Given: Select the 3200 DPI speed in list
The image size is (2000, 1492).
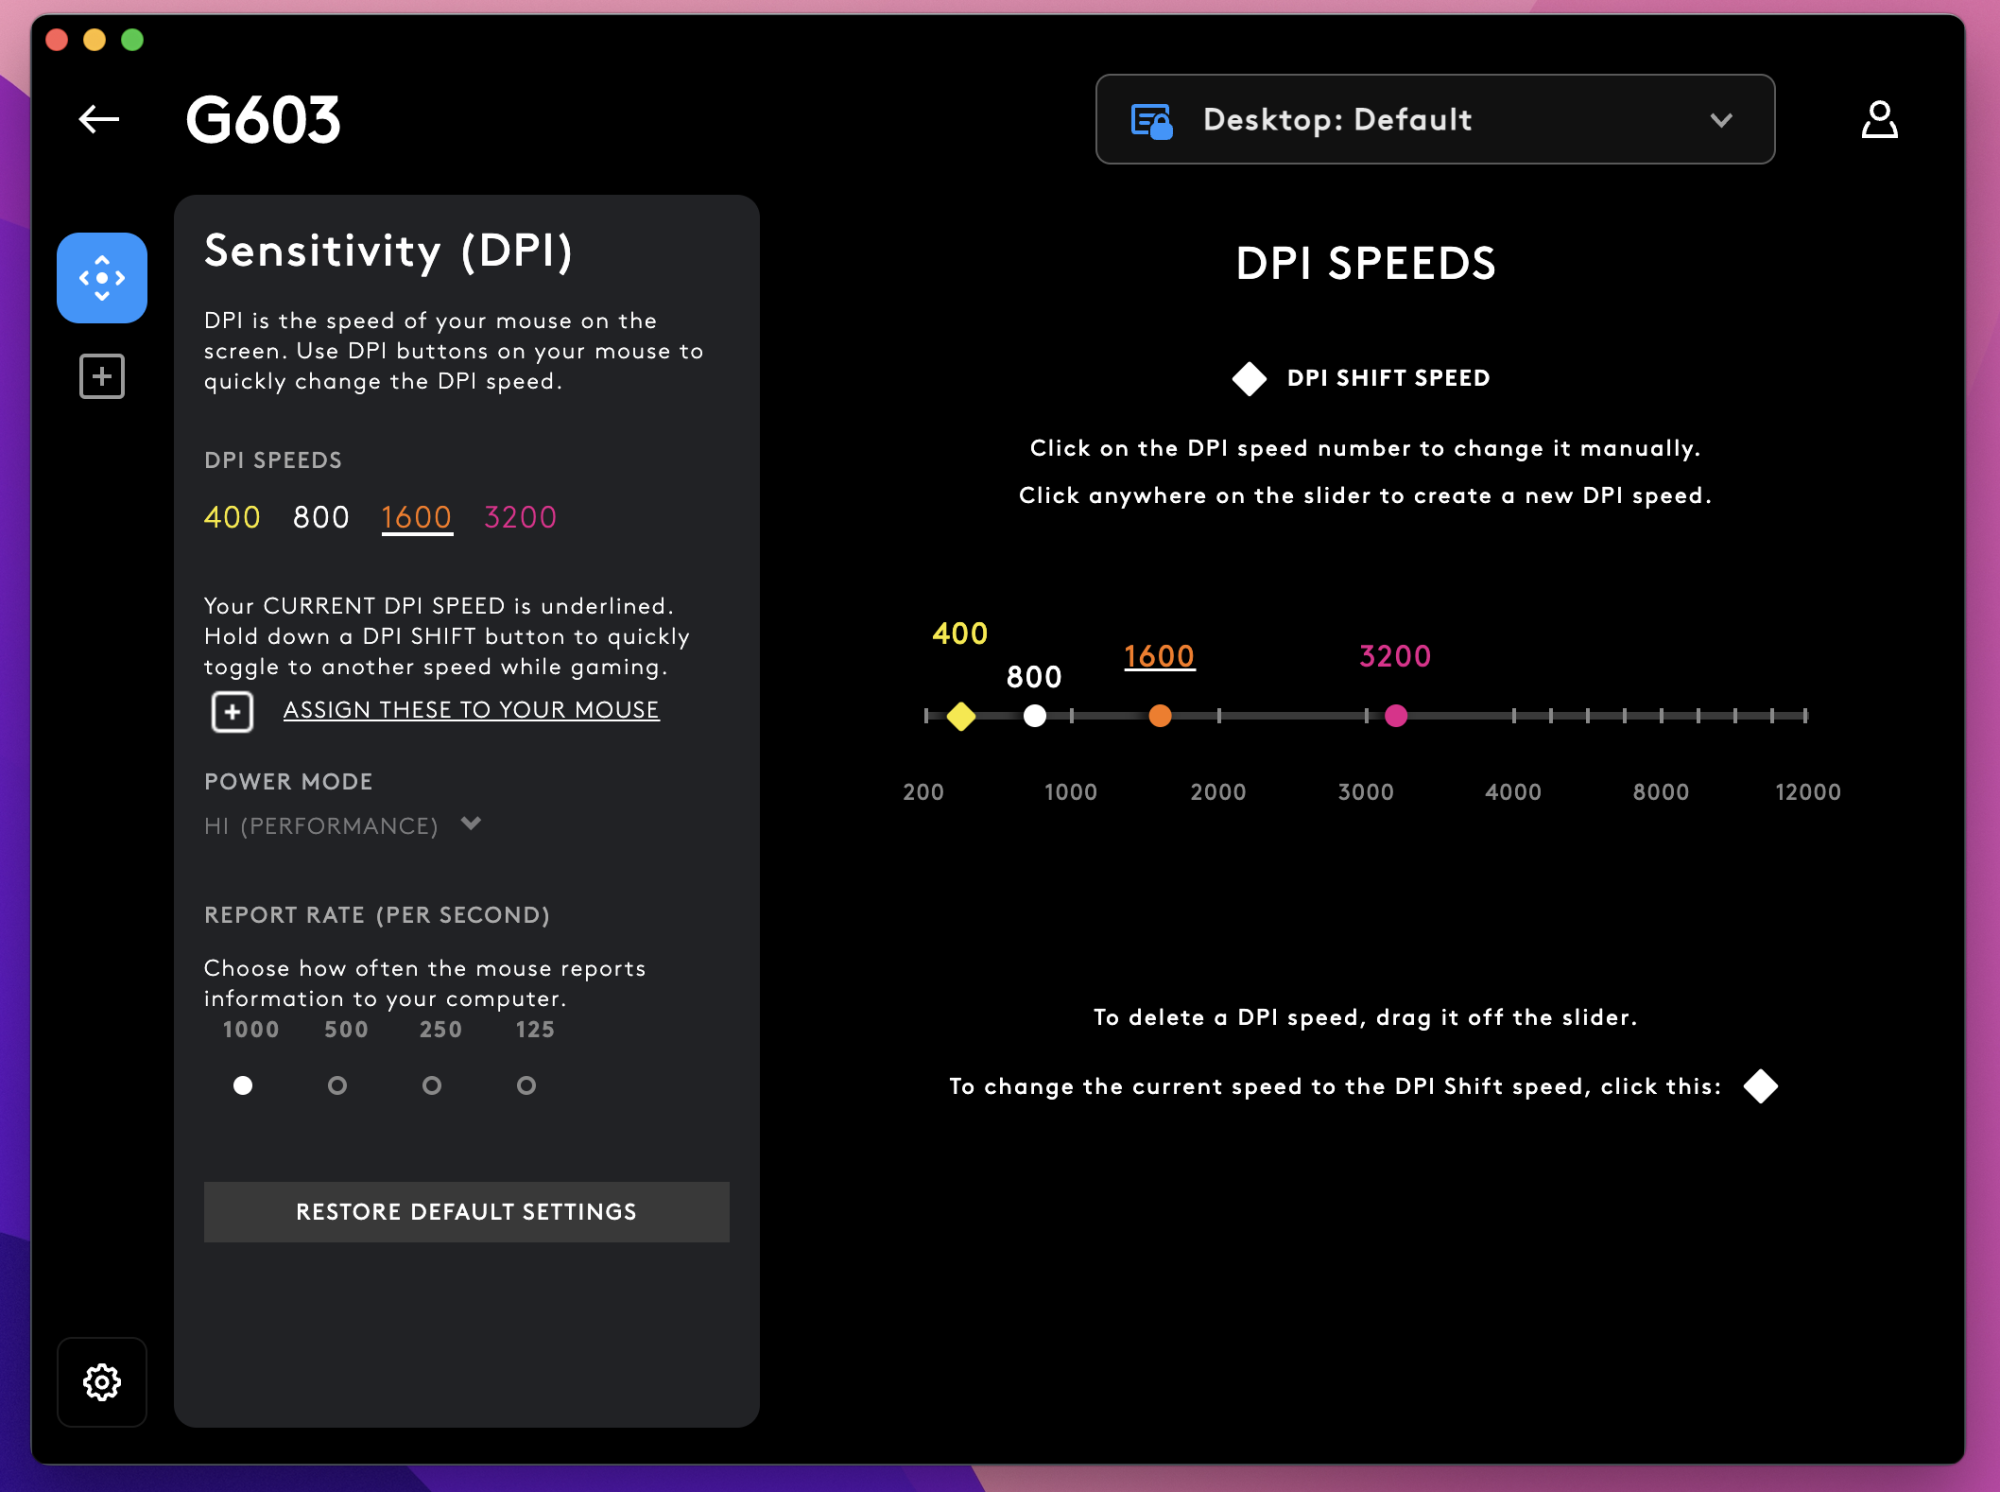Looking at the screenshot, I should 520,517.
